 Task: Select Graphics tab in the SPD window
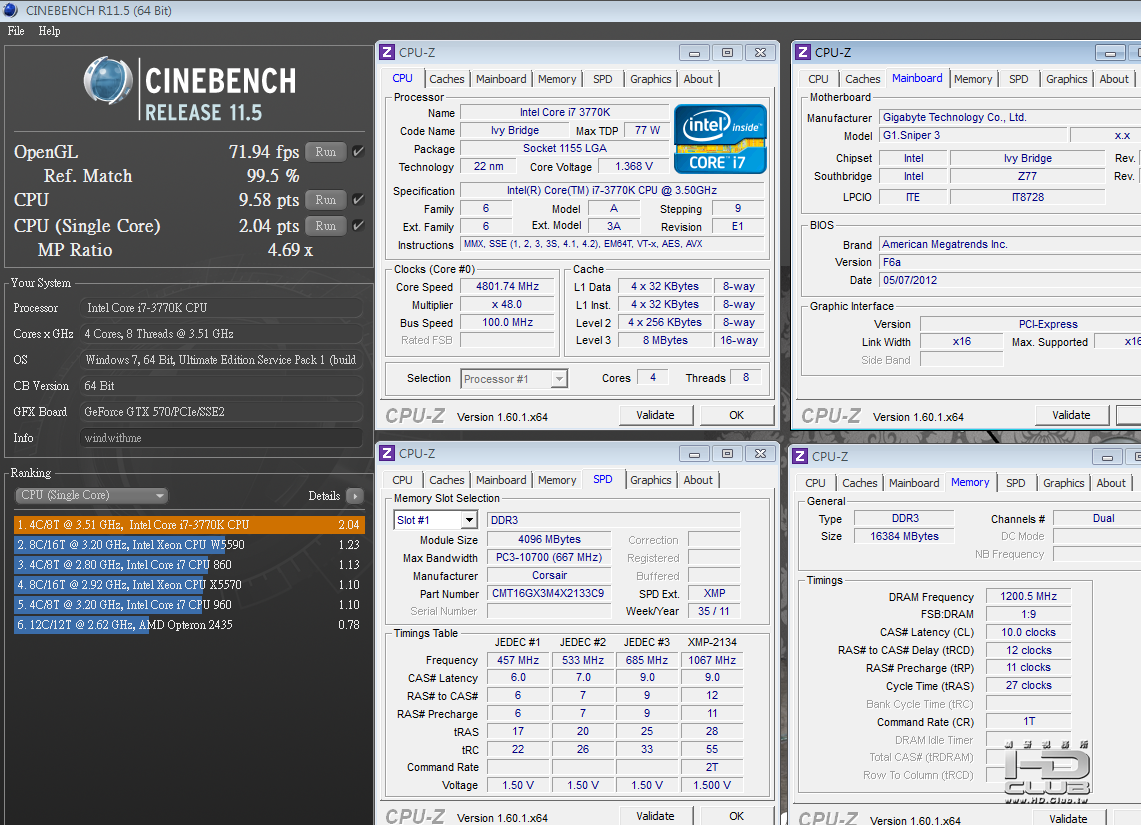click(651, 479)
